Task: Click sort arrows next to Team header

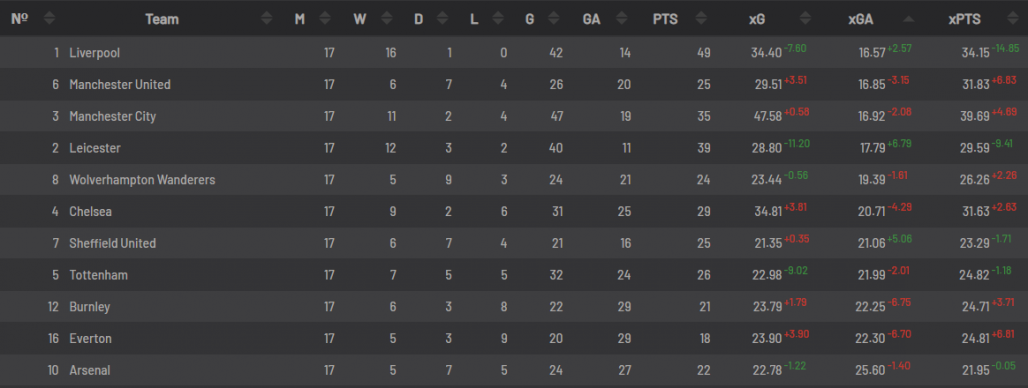Action: tap(266, 19)
